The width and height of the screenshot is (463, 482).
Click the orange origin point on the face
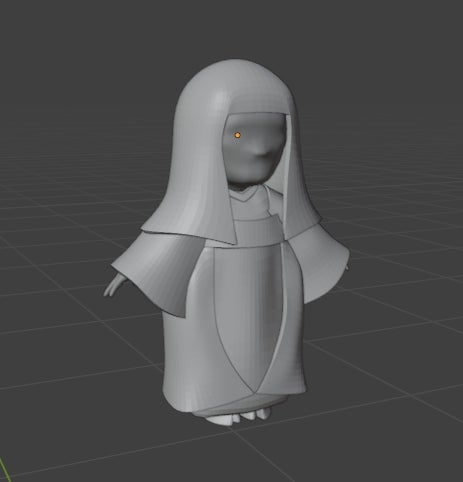click(x=237, y=135)
